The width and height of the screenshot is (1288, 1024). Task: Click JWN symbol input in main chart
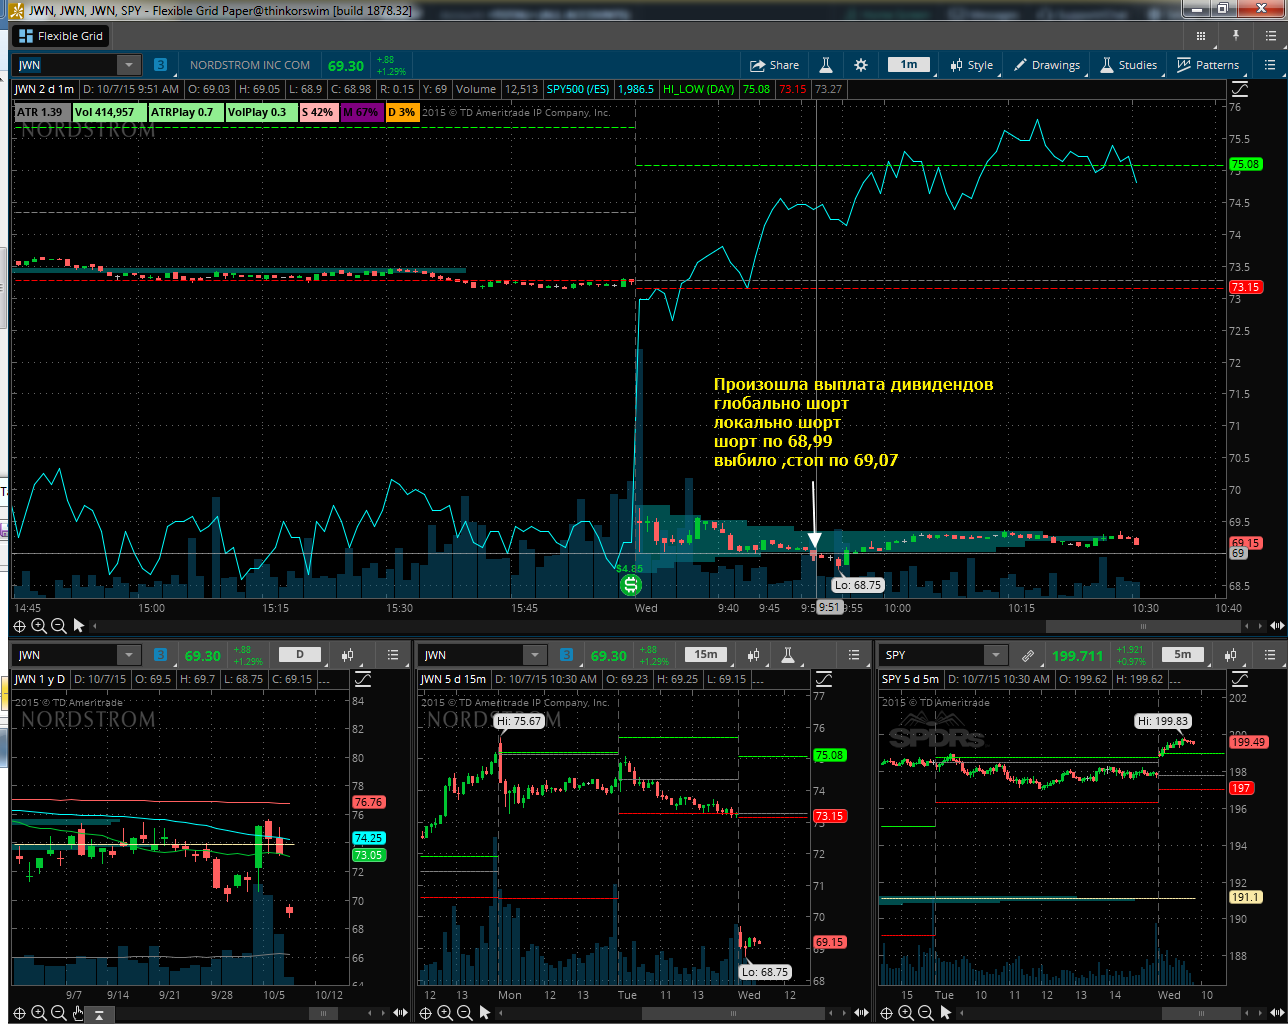tap(66, 65)
